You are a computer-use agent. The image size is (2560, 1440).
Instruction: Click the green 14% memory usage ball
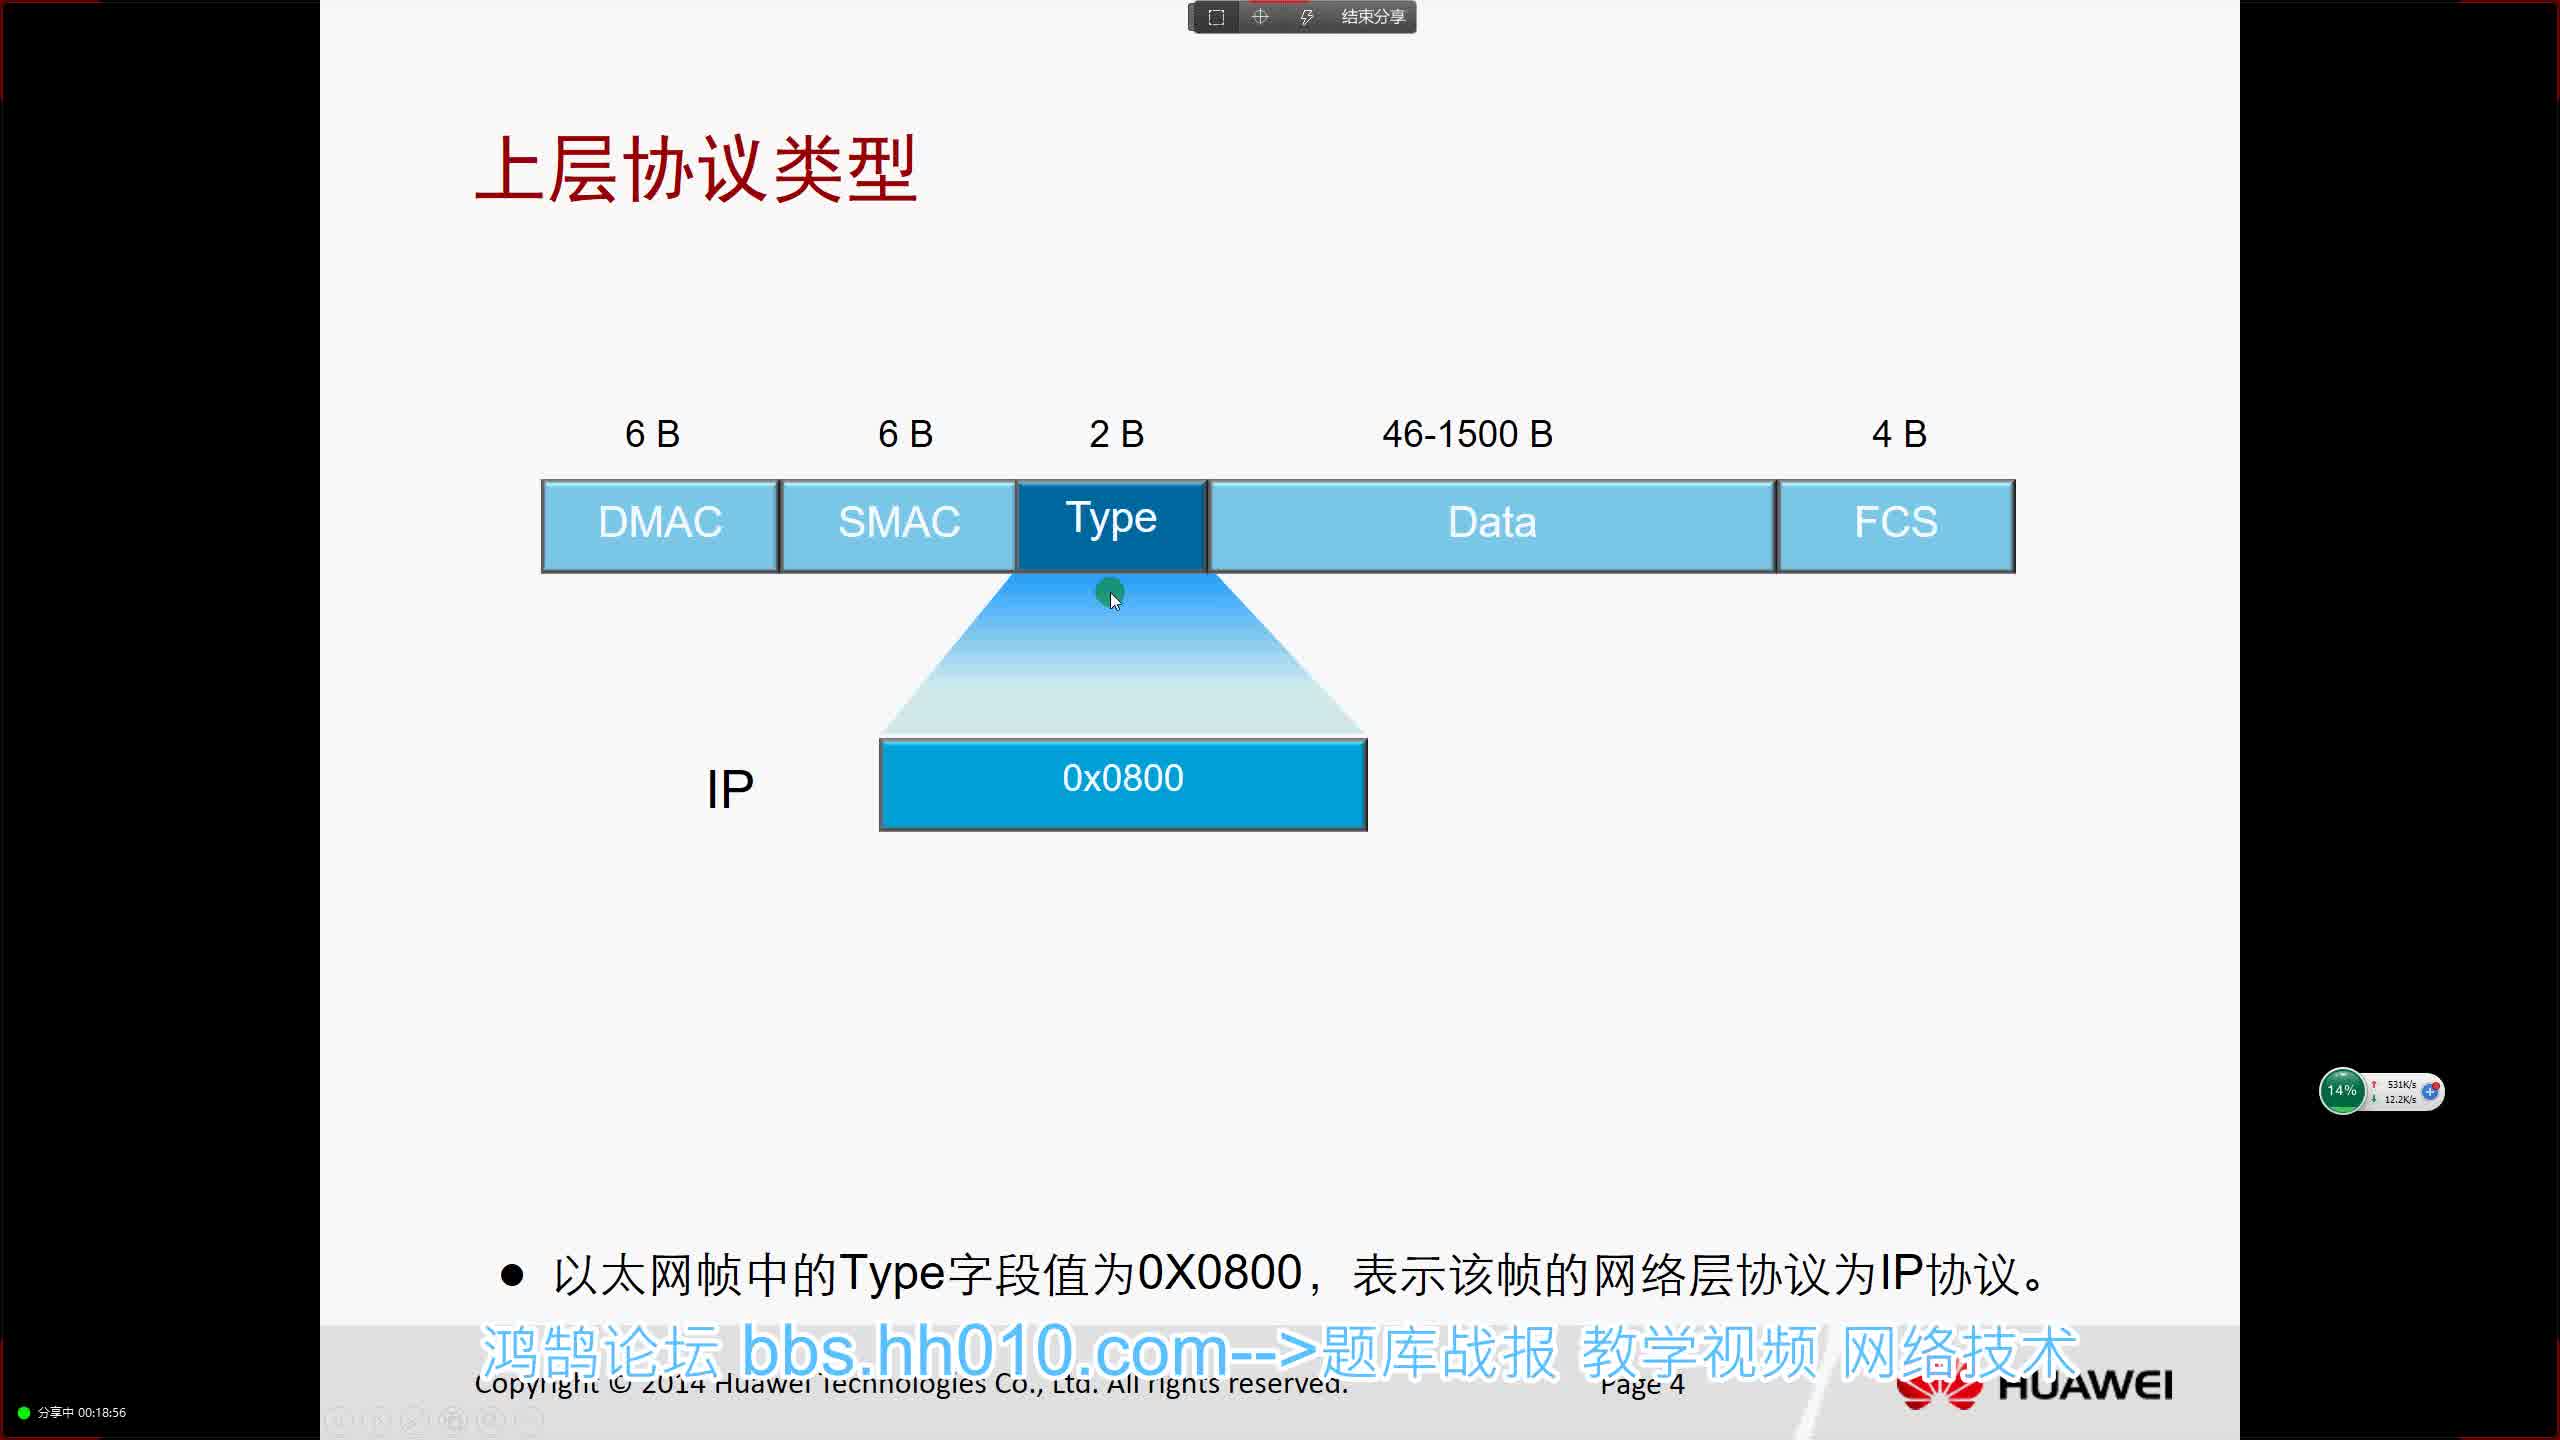(x=2341, y=1091)
